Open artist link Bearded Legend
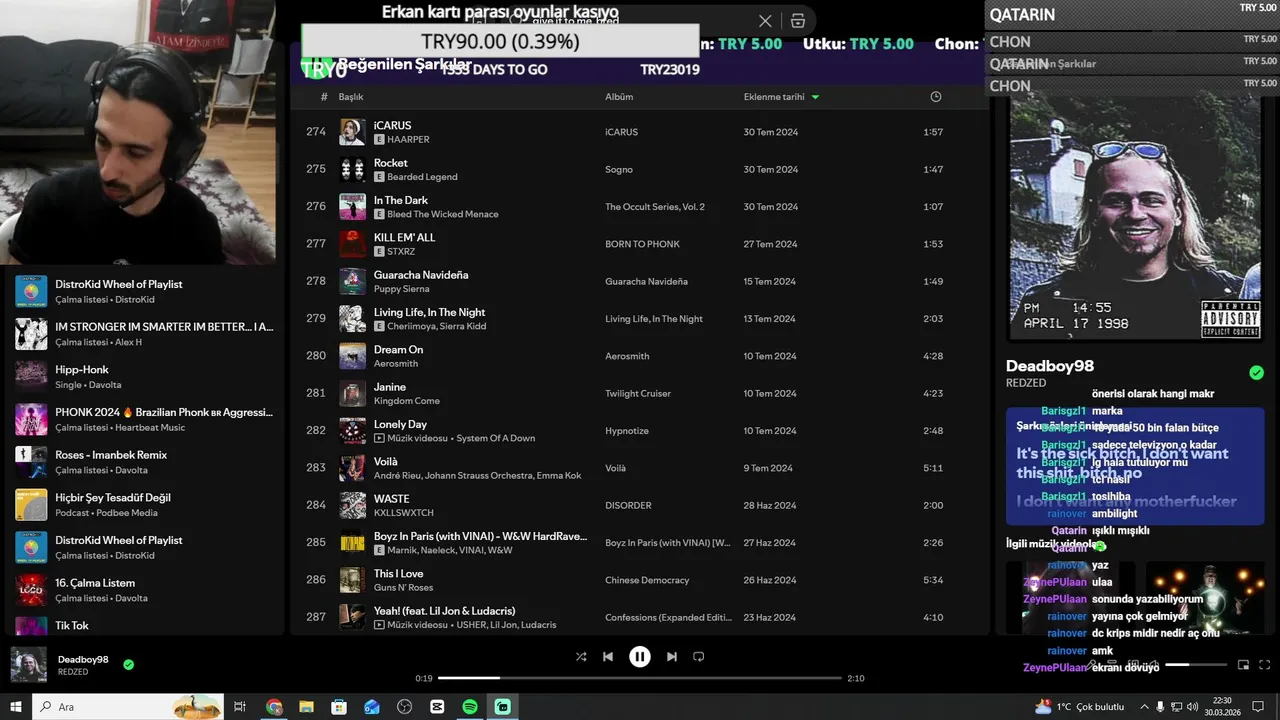 [422, 177]
